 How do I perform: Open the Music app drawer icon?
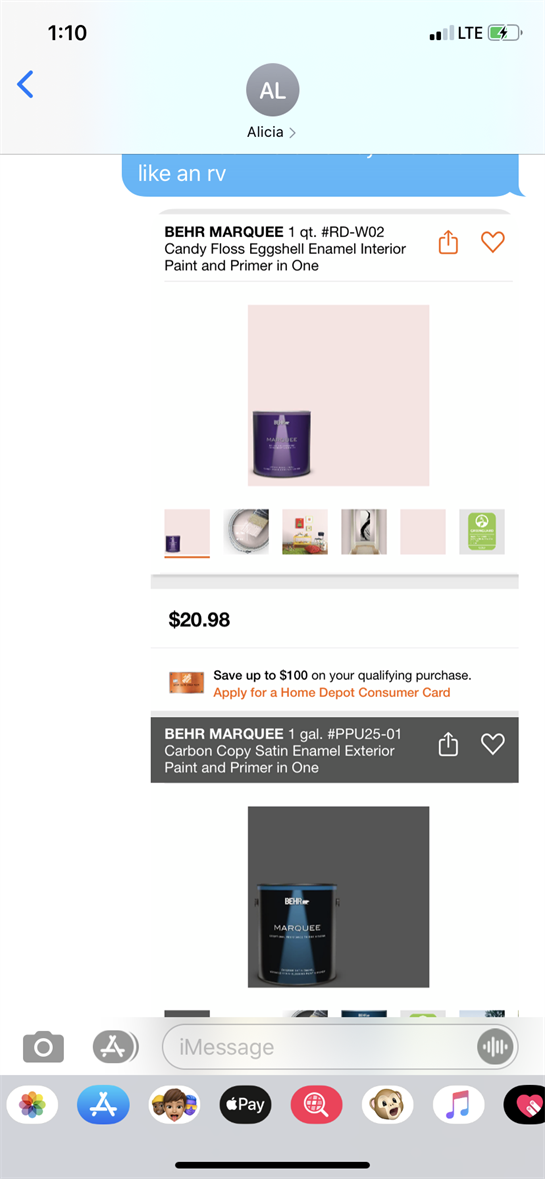pos(458,1105)
